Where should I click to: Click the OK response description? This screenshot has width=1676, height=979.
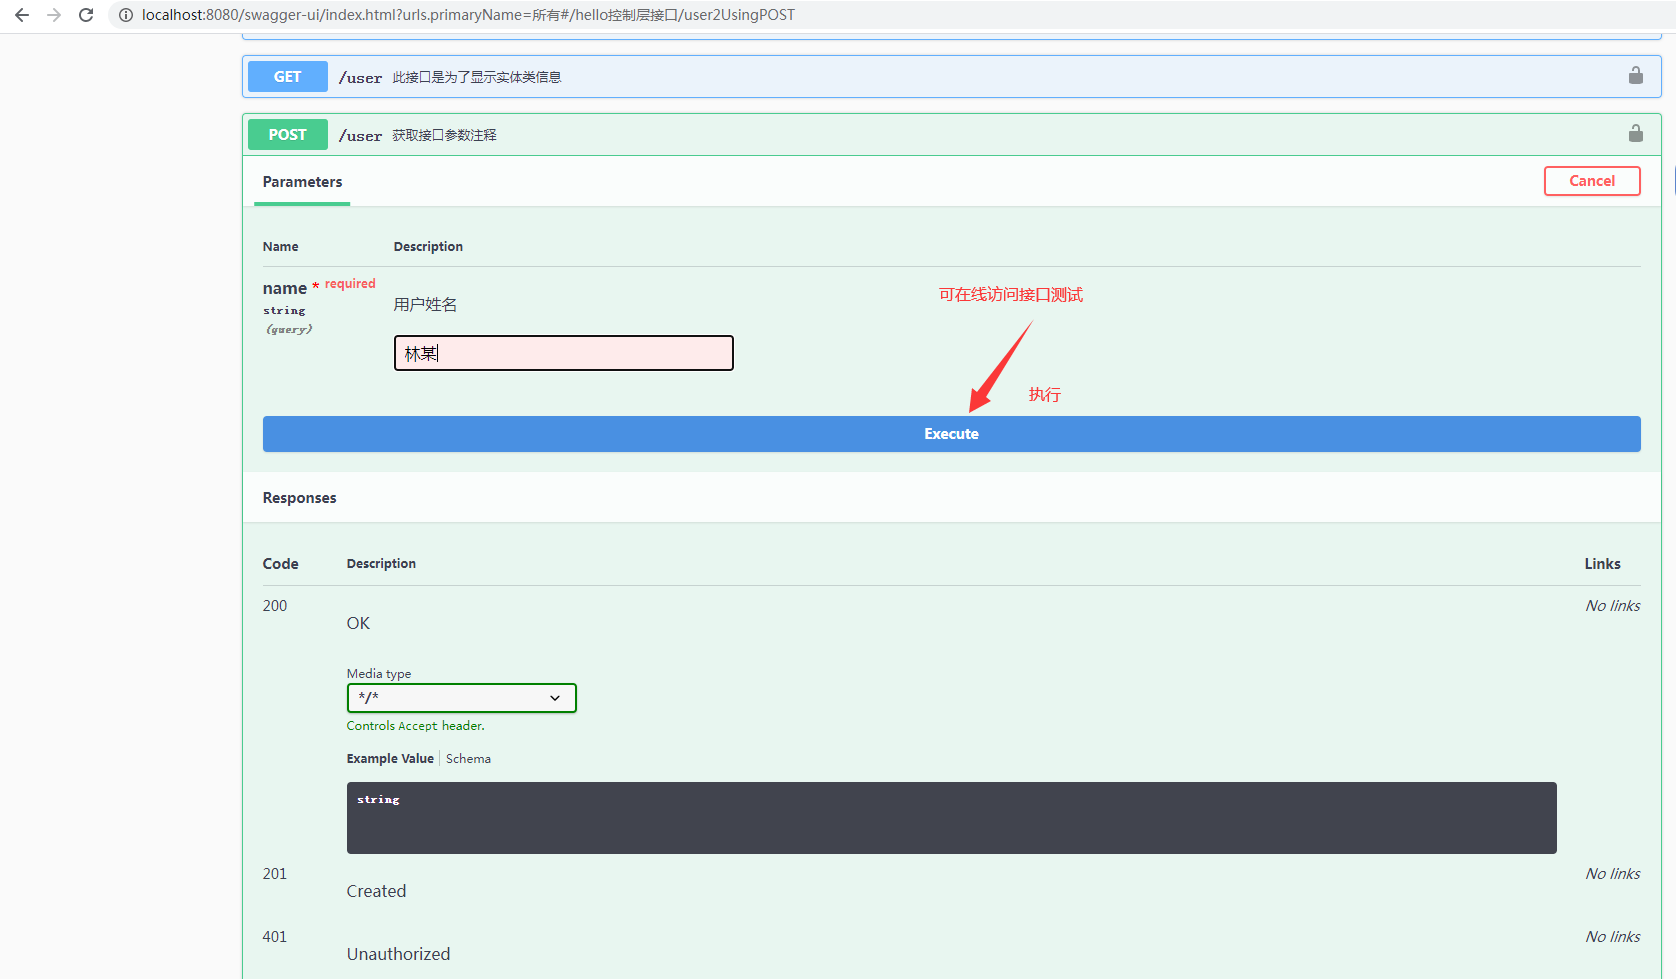[x=358, y=623]
